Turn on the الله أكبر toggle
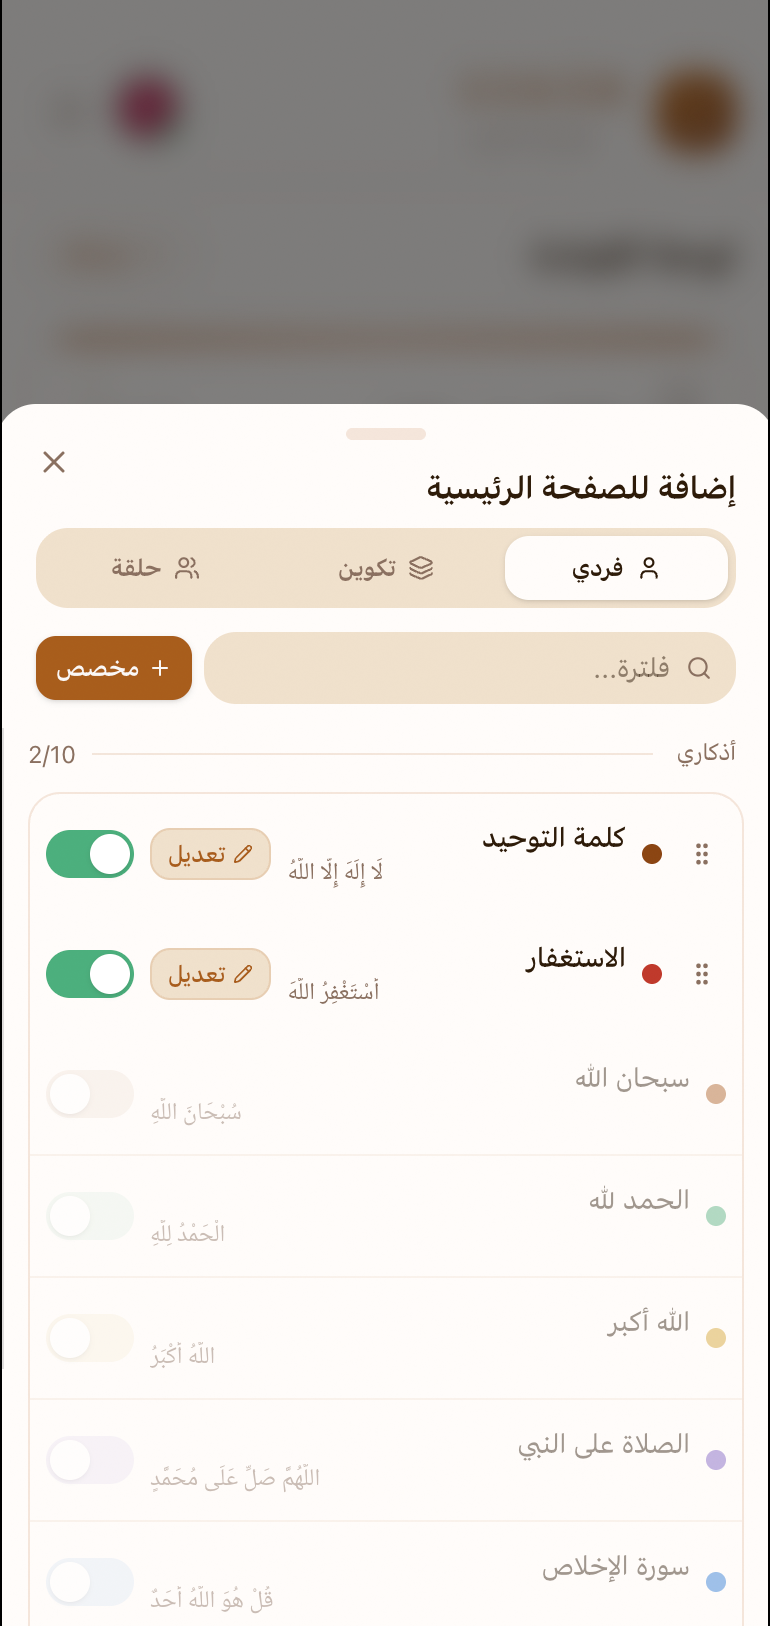This screenshot has height=1626, width=770. tap(90, 1338)
